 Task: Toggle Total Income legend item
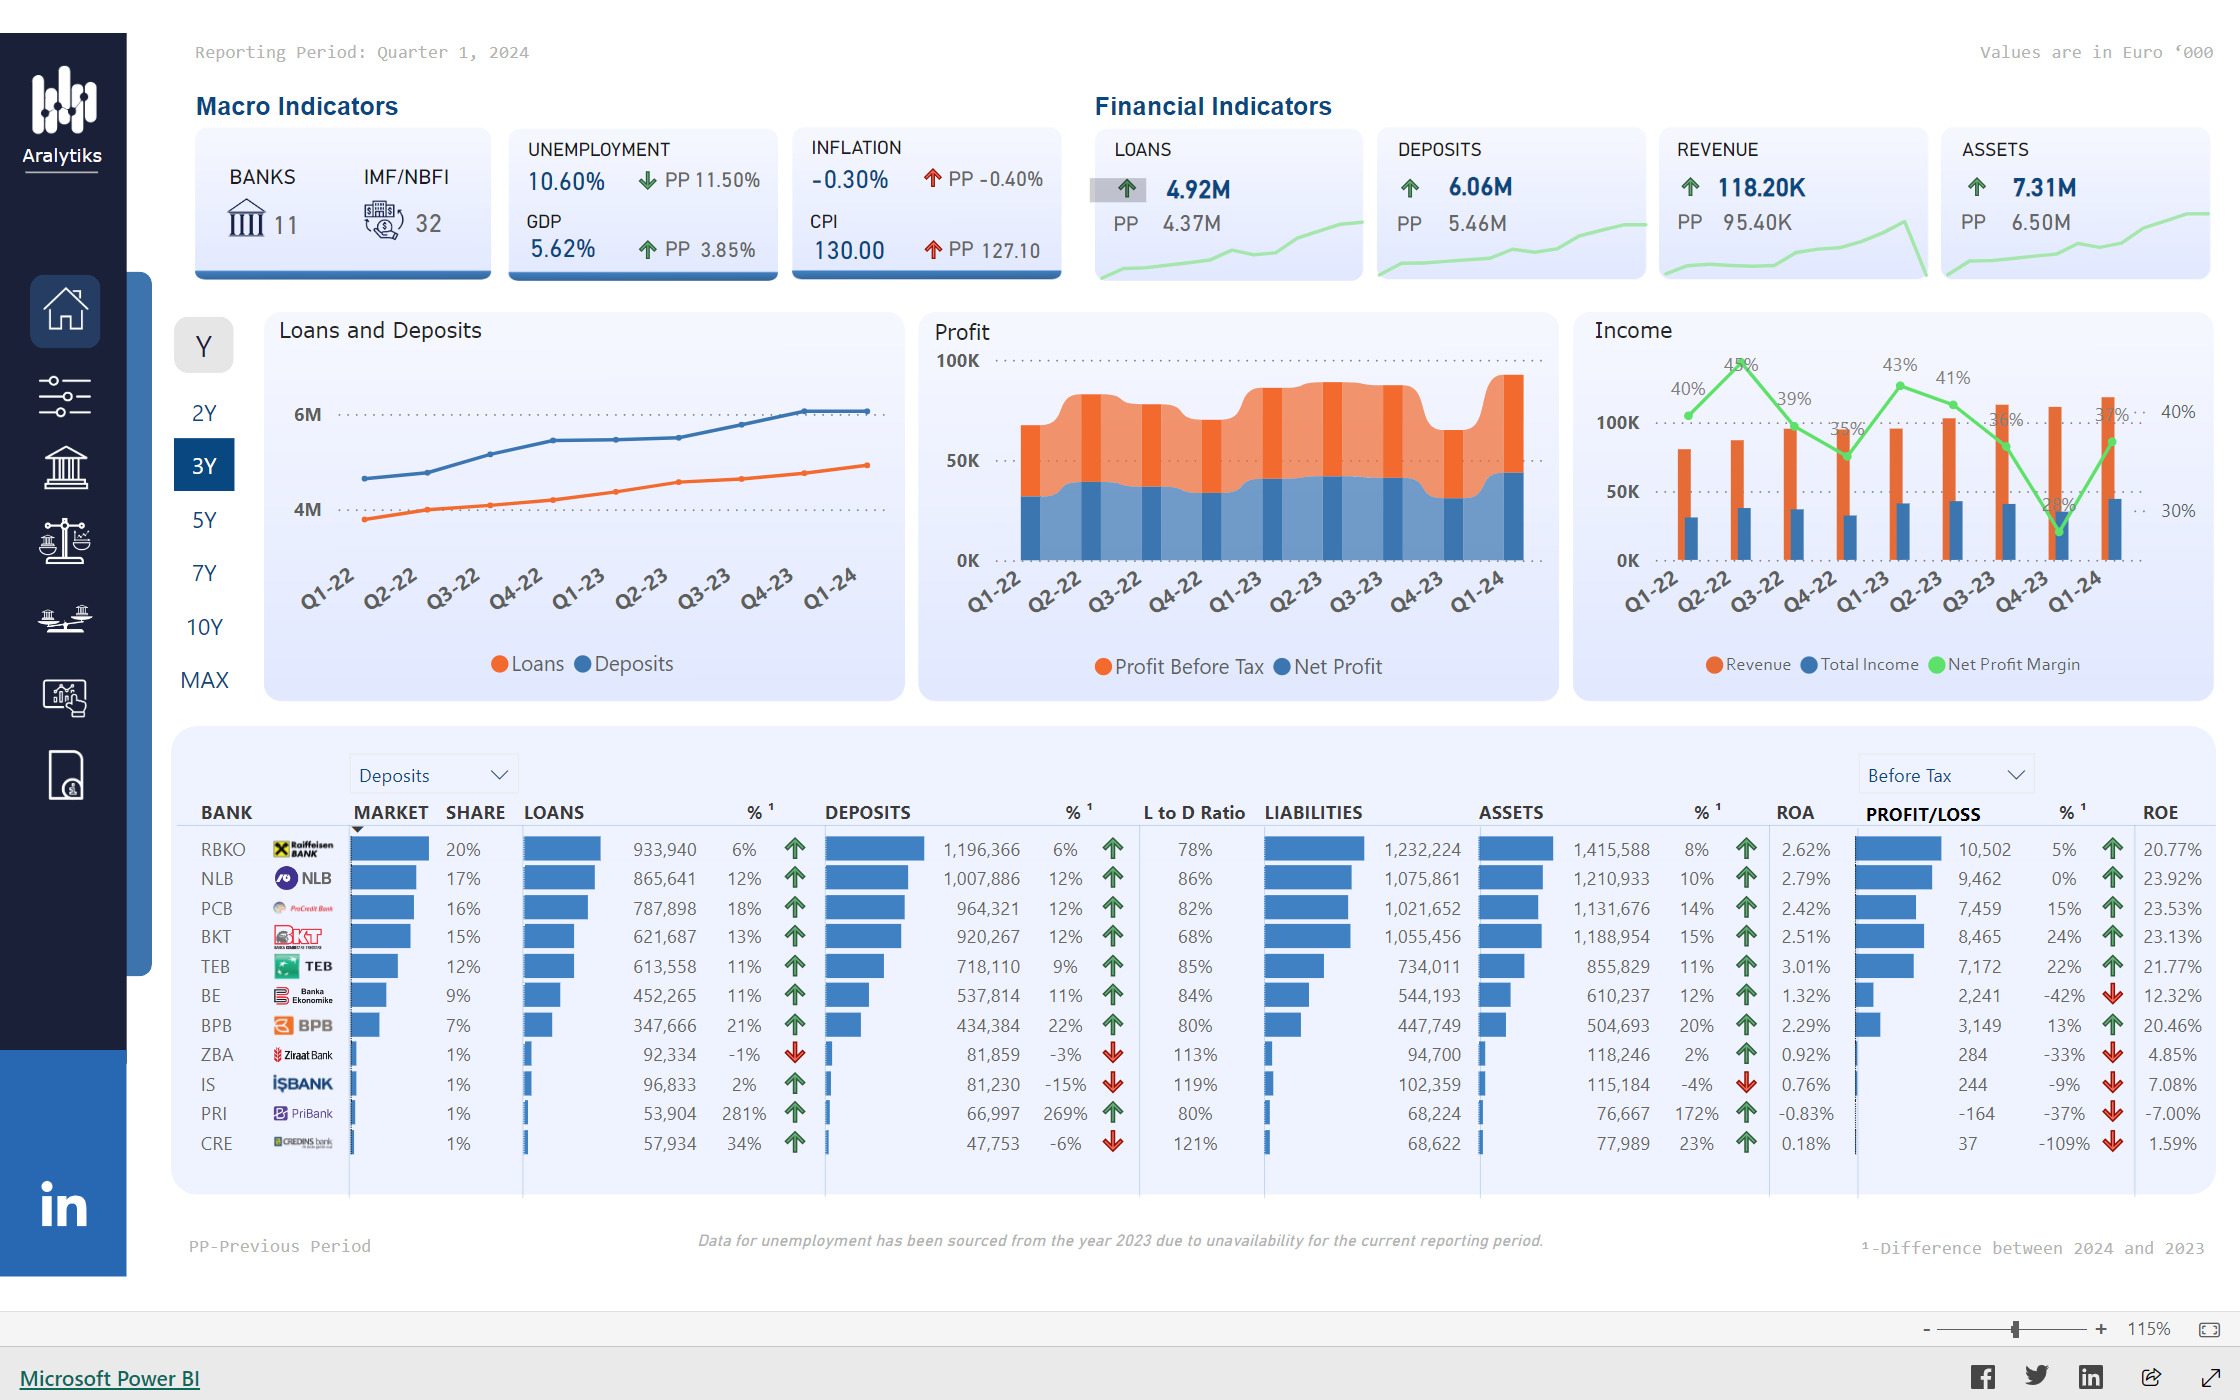(1860, 664)
